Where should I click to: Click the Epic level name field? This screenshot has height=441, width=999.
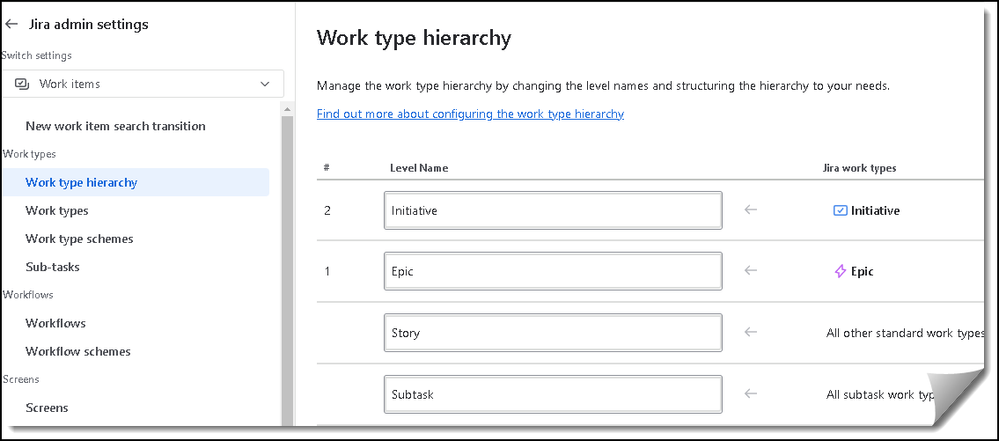coord(553,271)
